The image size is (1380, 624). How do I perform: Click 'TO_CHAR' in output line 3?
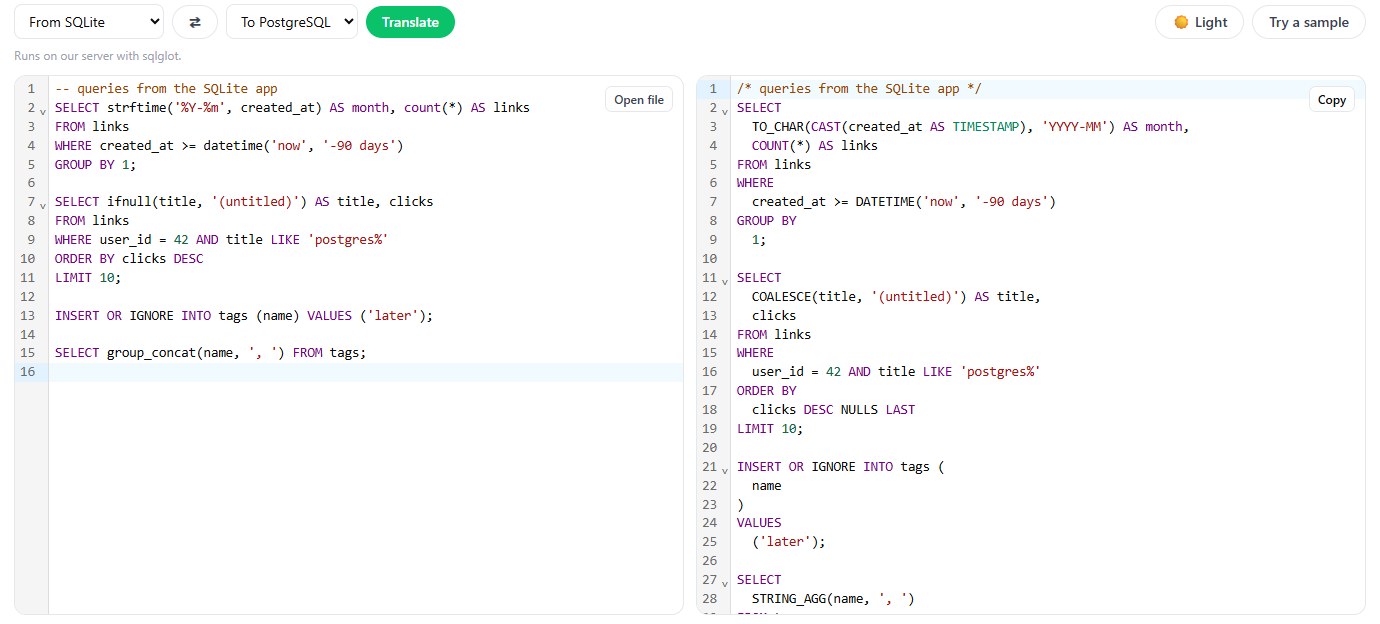pos(778,126)
